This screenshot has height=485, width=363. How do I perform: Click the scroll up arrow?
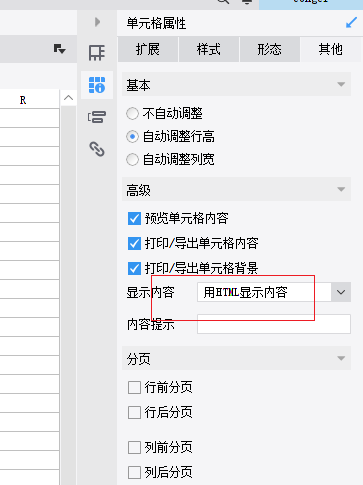(x=68, y=98)
